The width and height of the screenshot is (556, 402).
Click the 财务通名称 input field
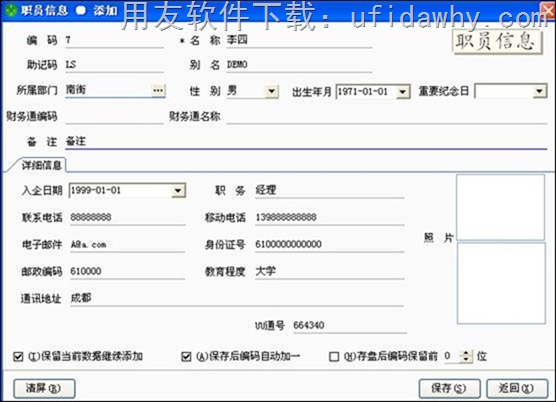coord(387,117)
